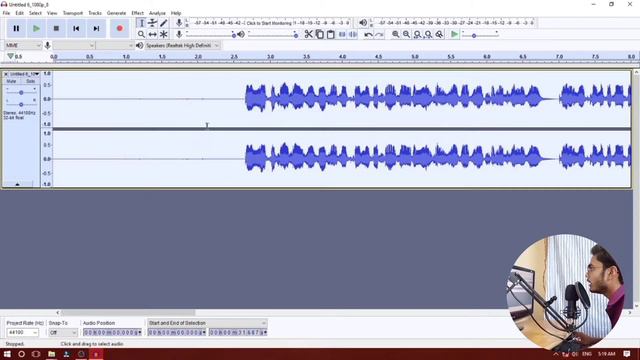Open the Tracks menu

point(95,13)
